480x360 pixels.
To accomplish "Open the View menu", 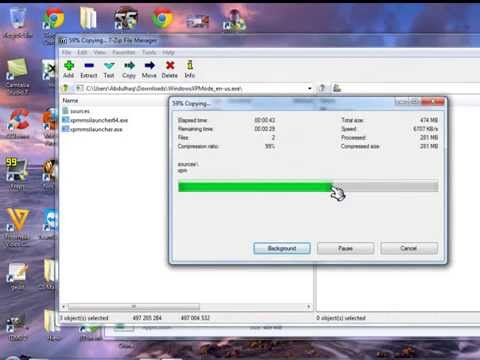I will tap(100, 52).
